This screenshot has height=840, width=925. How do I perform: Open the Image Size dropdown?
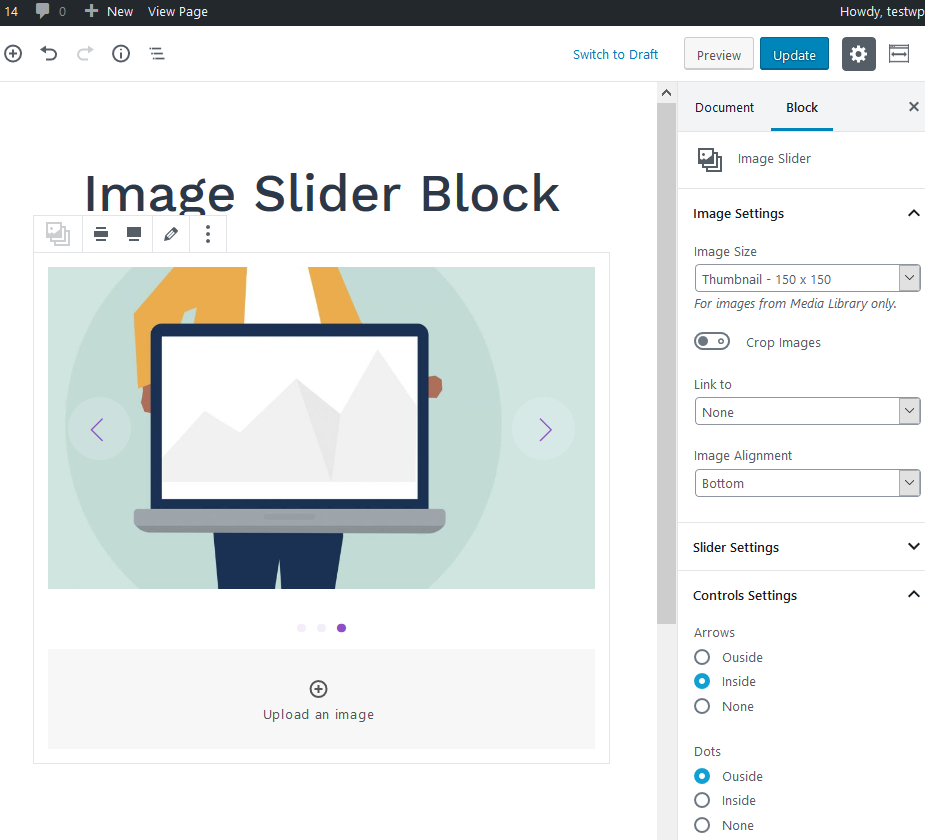pyautogui.click(x=807, y=278)
